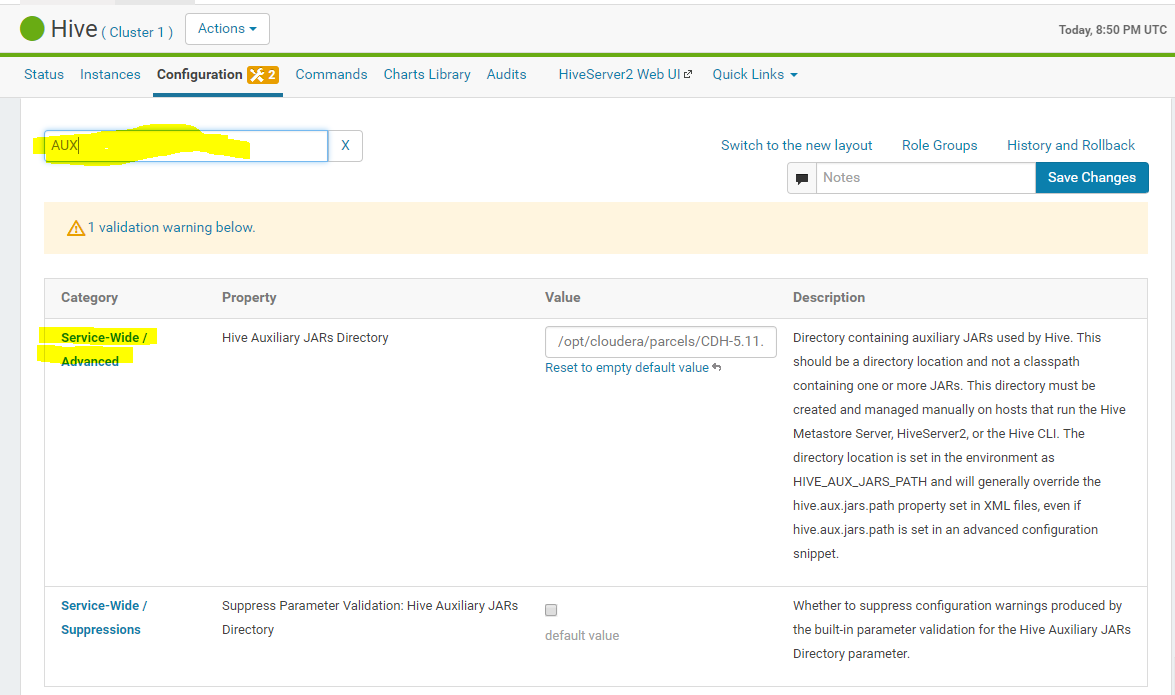
Task: Clear the AUX search with X button
Action: (x=345, y=145)
